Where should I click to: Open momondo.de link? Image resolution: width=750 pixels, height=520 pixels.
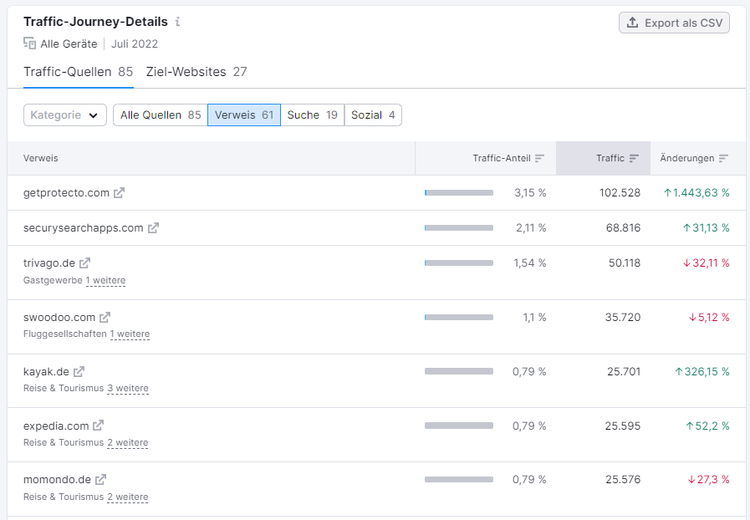click(57, 479)
